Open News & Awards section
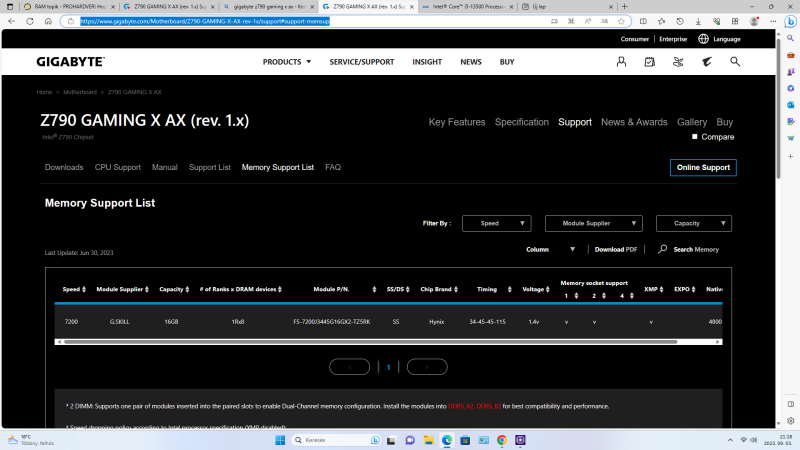 pos(634,122)
